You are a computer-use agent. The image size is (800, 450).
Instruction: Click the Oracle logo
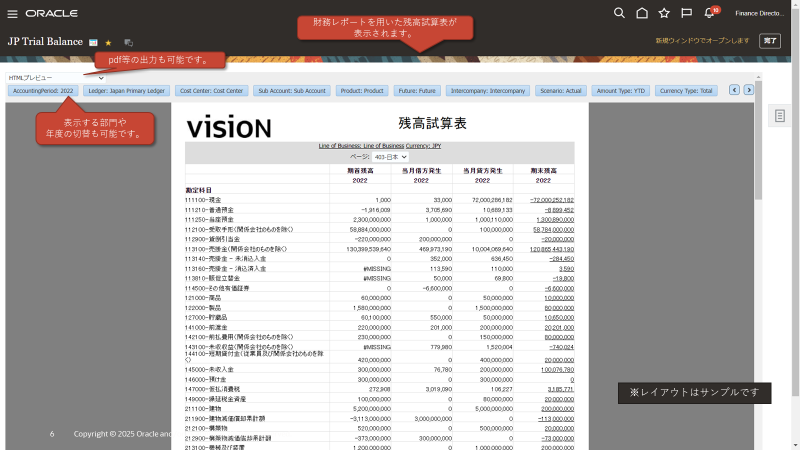click(x=52, y=13)
